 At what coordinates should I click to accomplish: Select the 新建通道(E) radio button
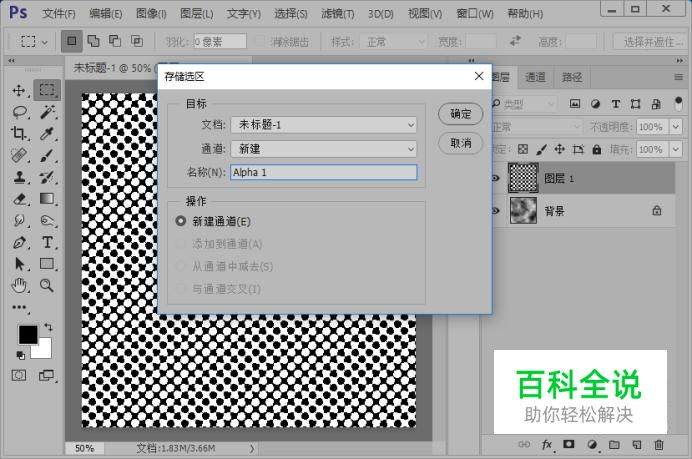(181, 221)
